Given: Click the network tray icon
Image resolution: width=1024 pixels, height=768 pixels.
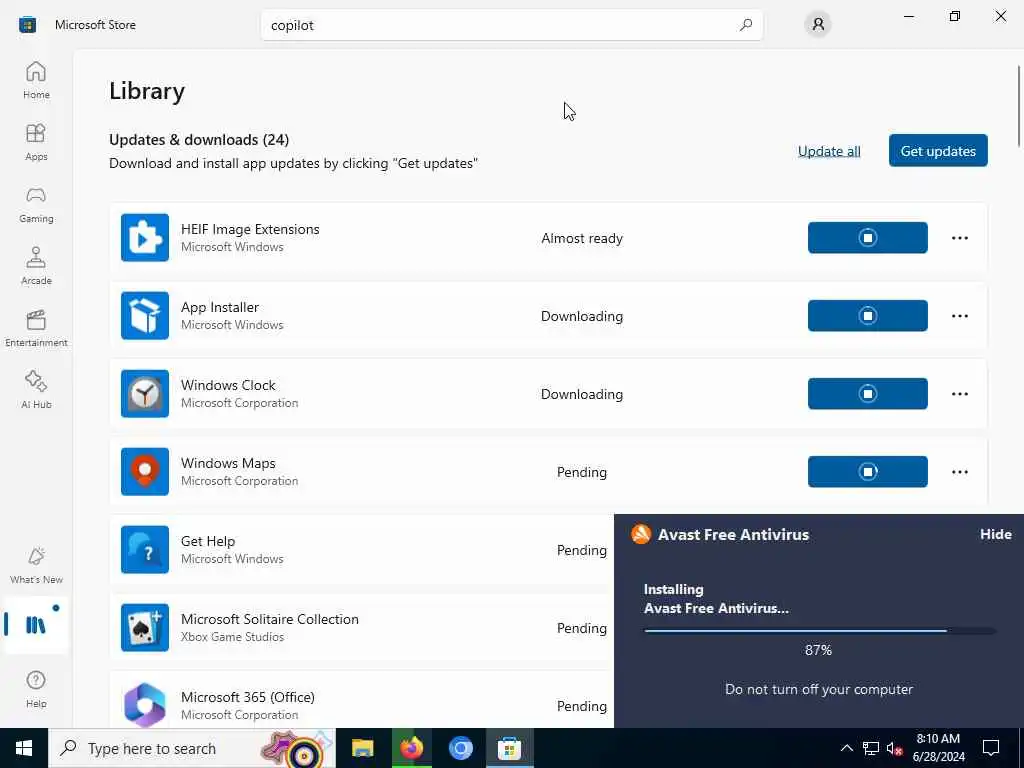Looking at the screenshot, I should [871, 748].
